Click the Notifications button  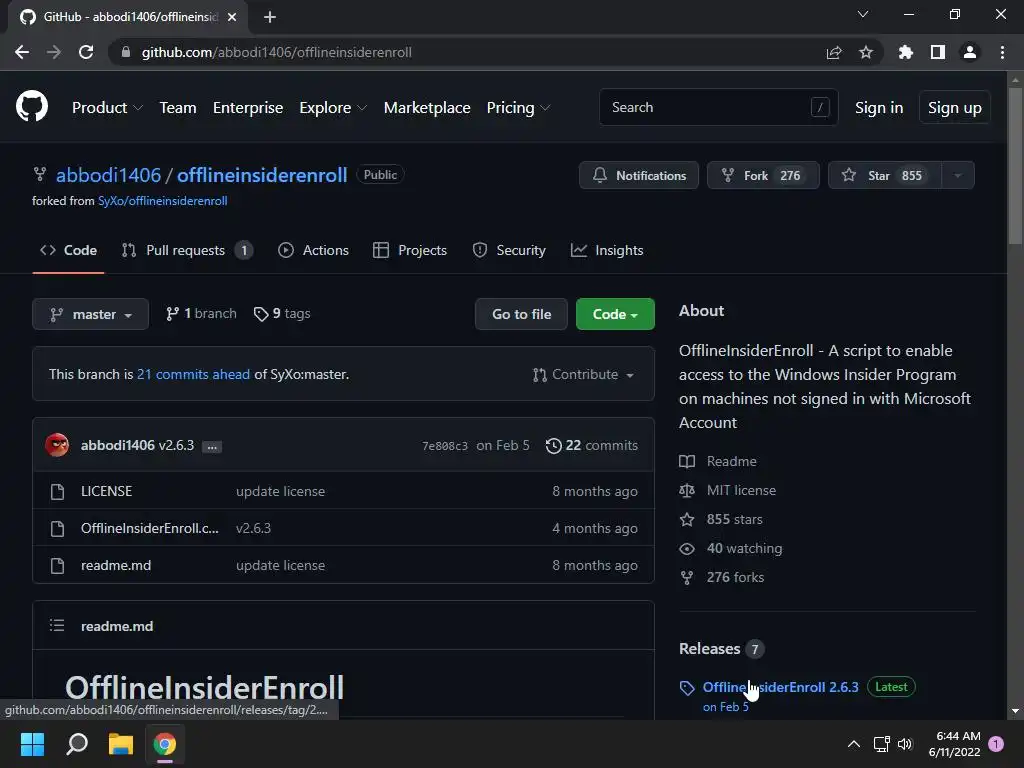639,175
